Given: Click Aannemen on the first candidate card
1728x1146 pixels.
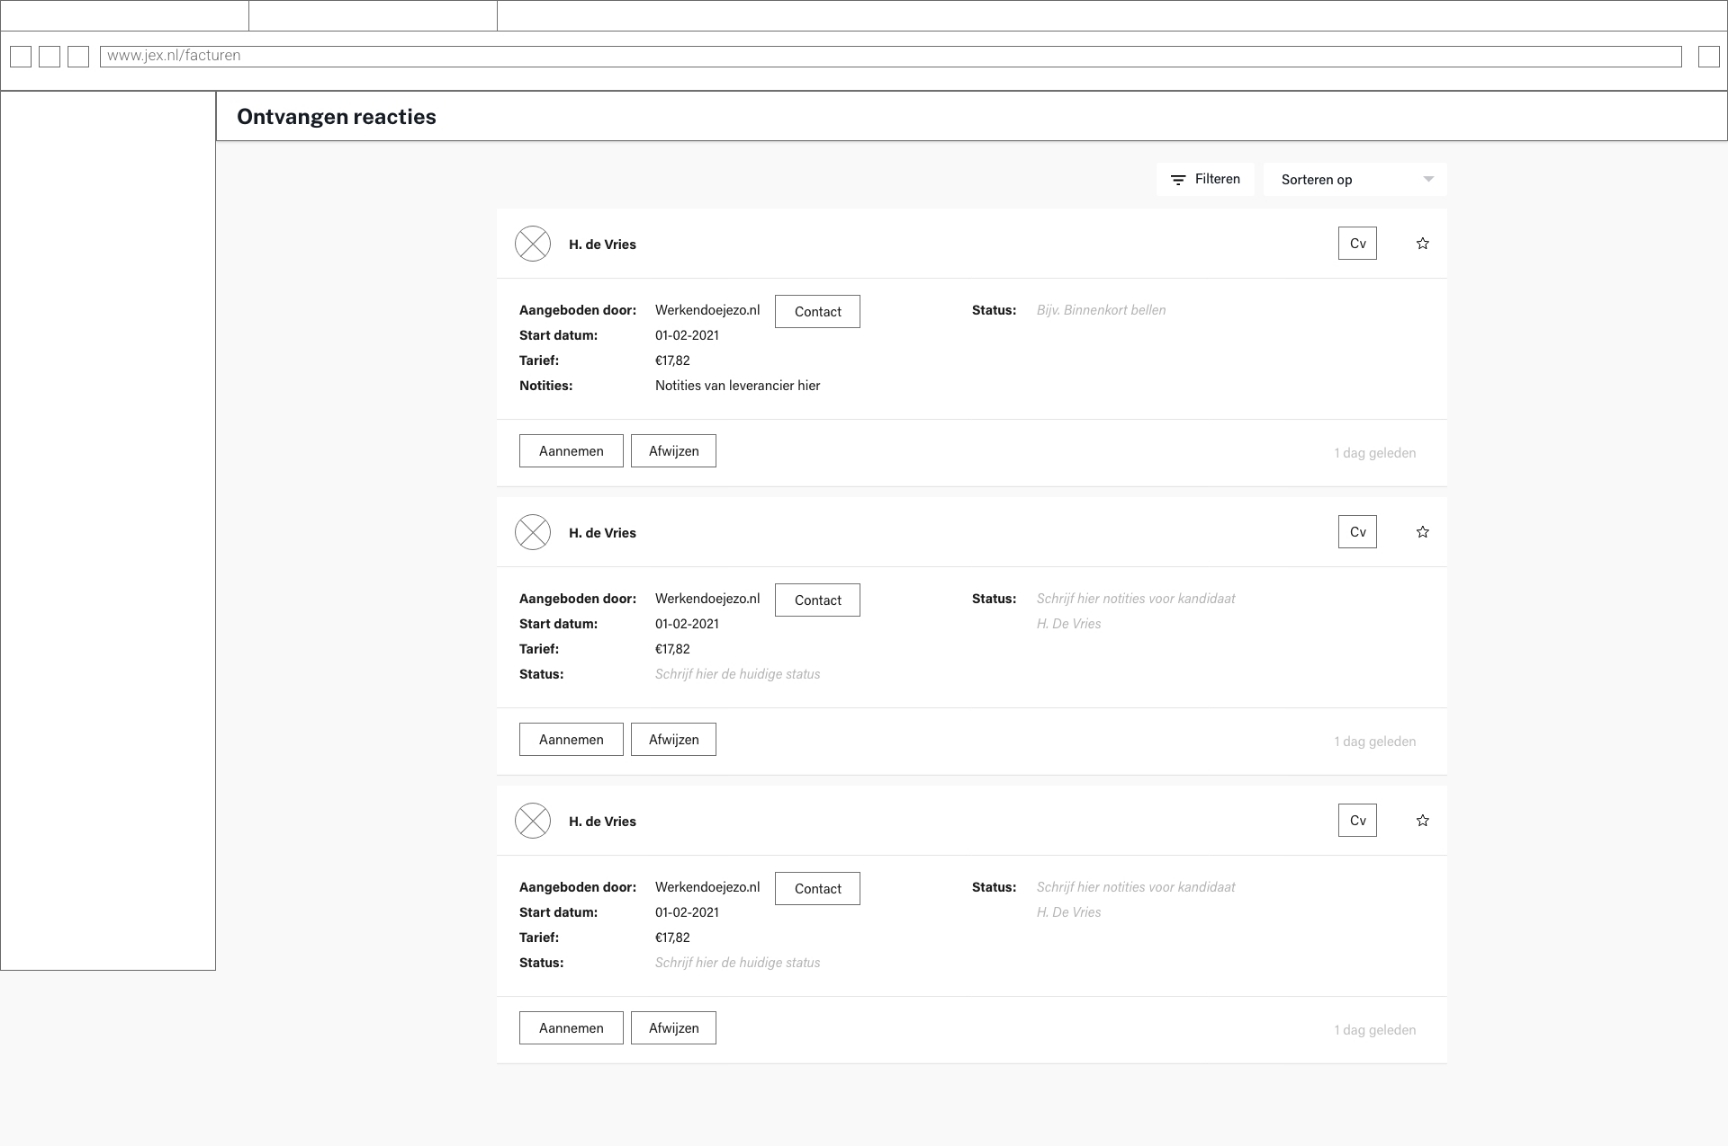Looking at the screenshot, I should (571, 451).
